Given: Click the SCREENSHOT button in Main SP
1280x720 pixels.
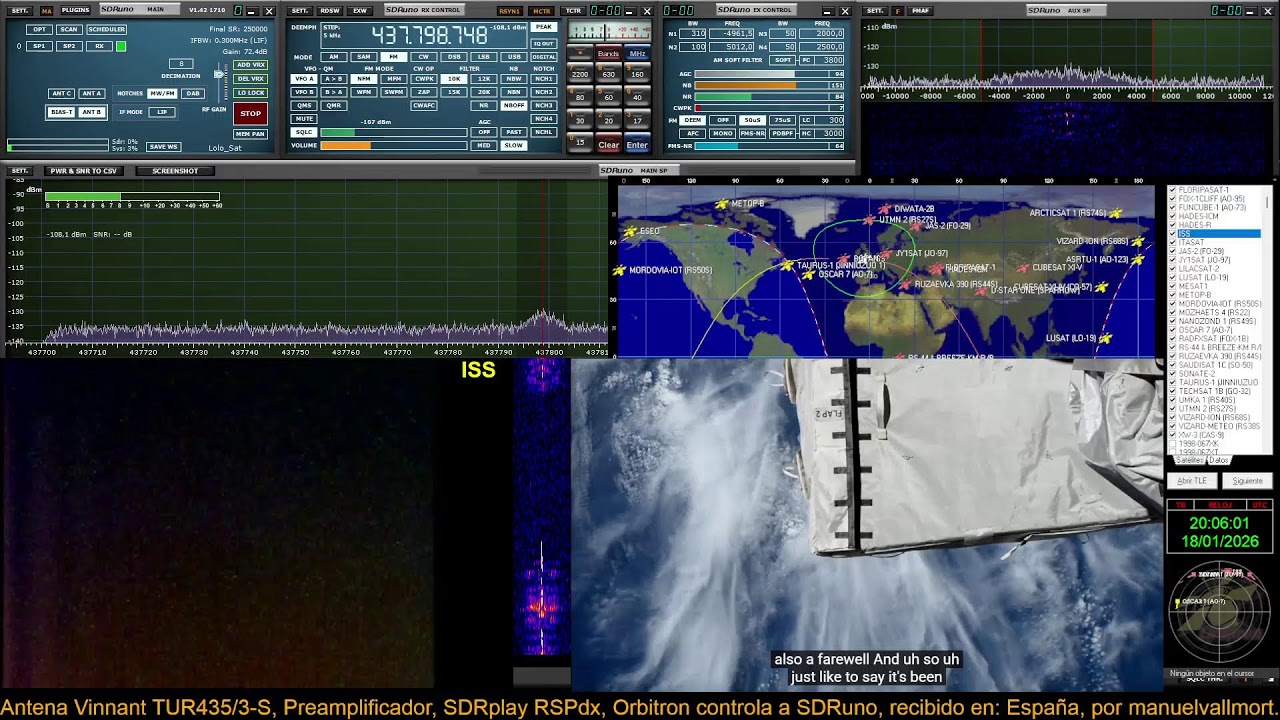Looking at the screenshot, I should click(x=175, y=171).
